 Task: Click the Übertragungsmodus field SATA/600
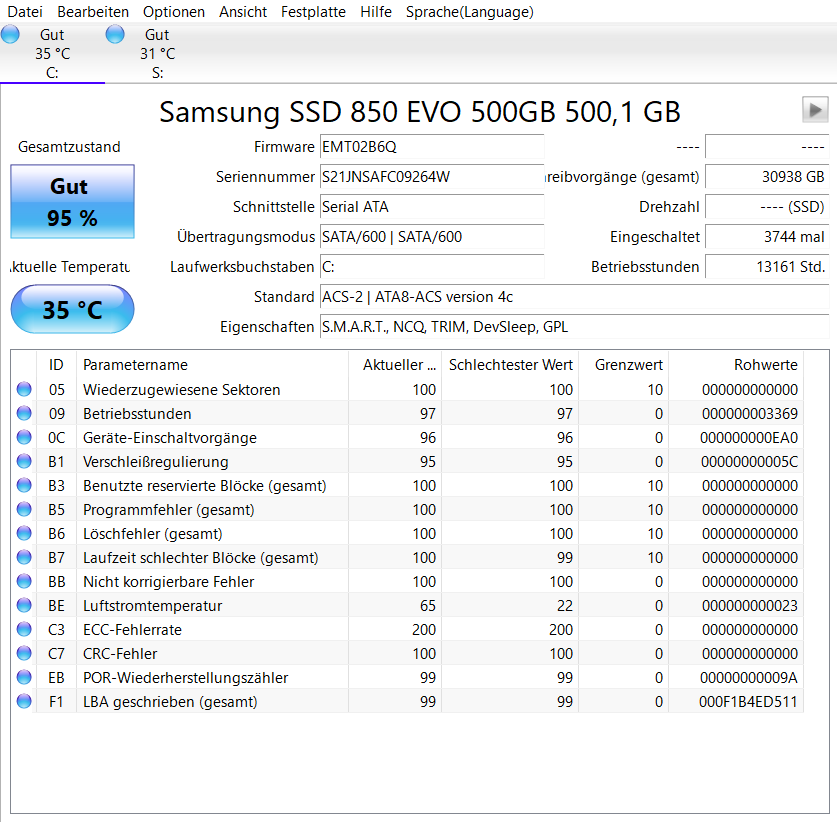coord(432,236)
